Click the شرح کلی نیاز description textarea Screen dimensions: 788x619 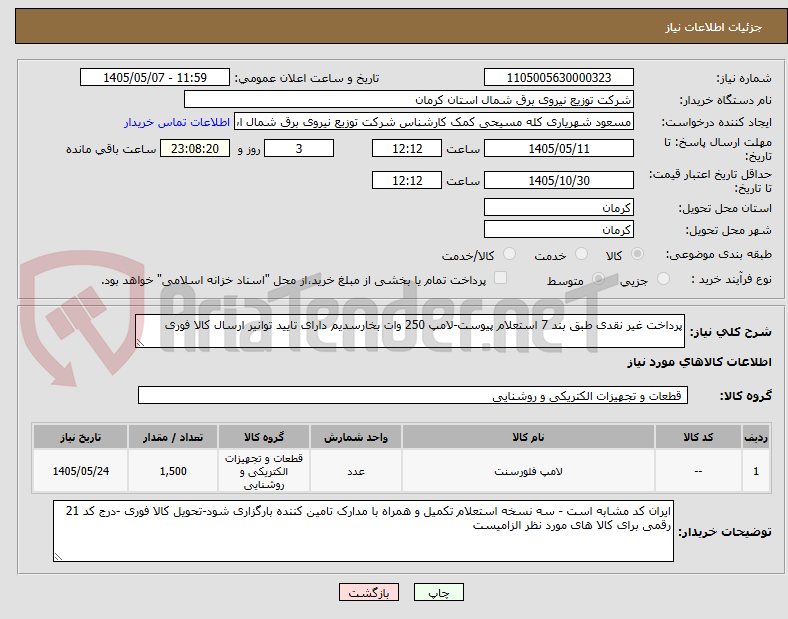pyautogui.click(x=410, y=331)
